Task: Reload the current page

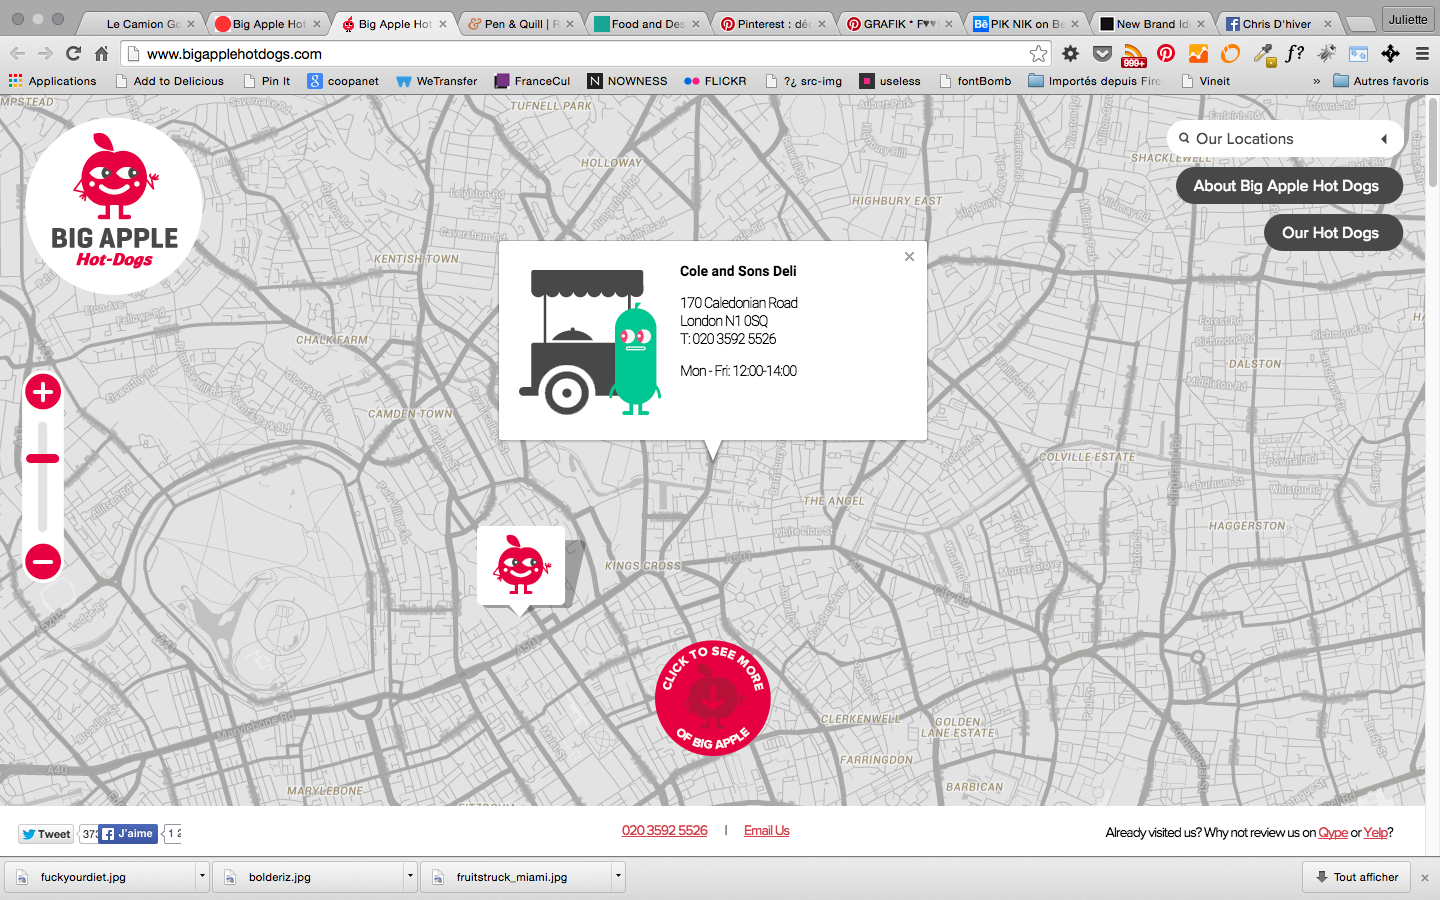Action: [x=73, y=54]
